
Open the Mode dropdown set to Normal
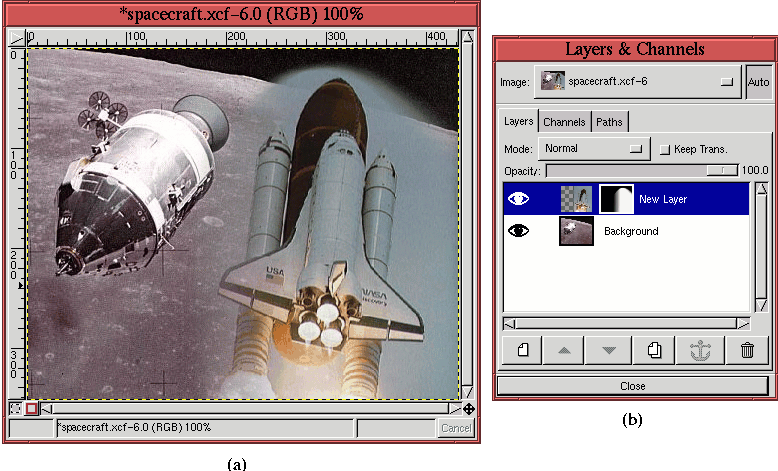click(x=593, y=149)
